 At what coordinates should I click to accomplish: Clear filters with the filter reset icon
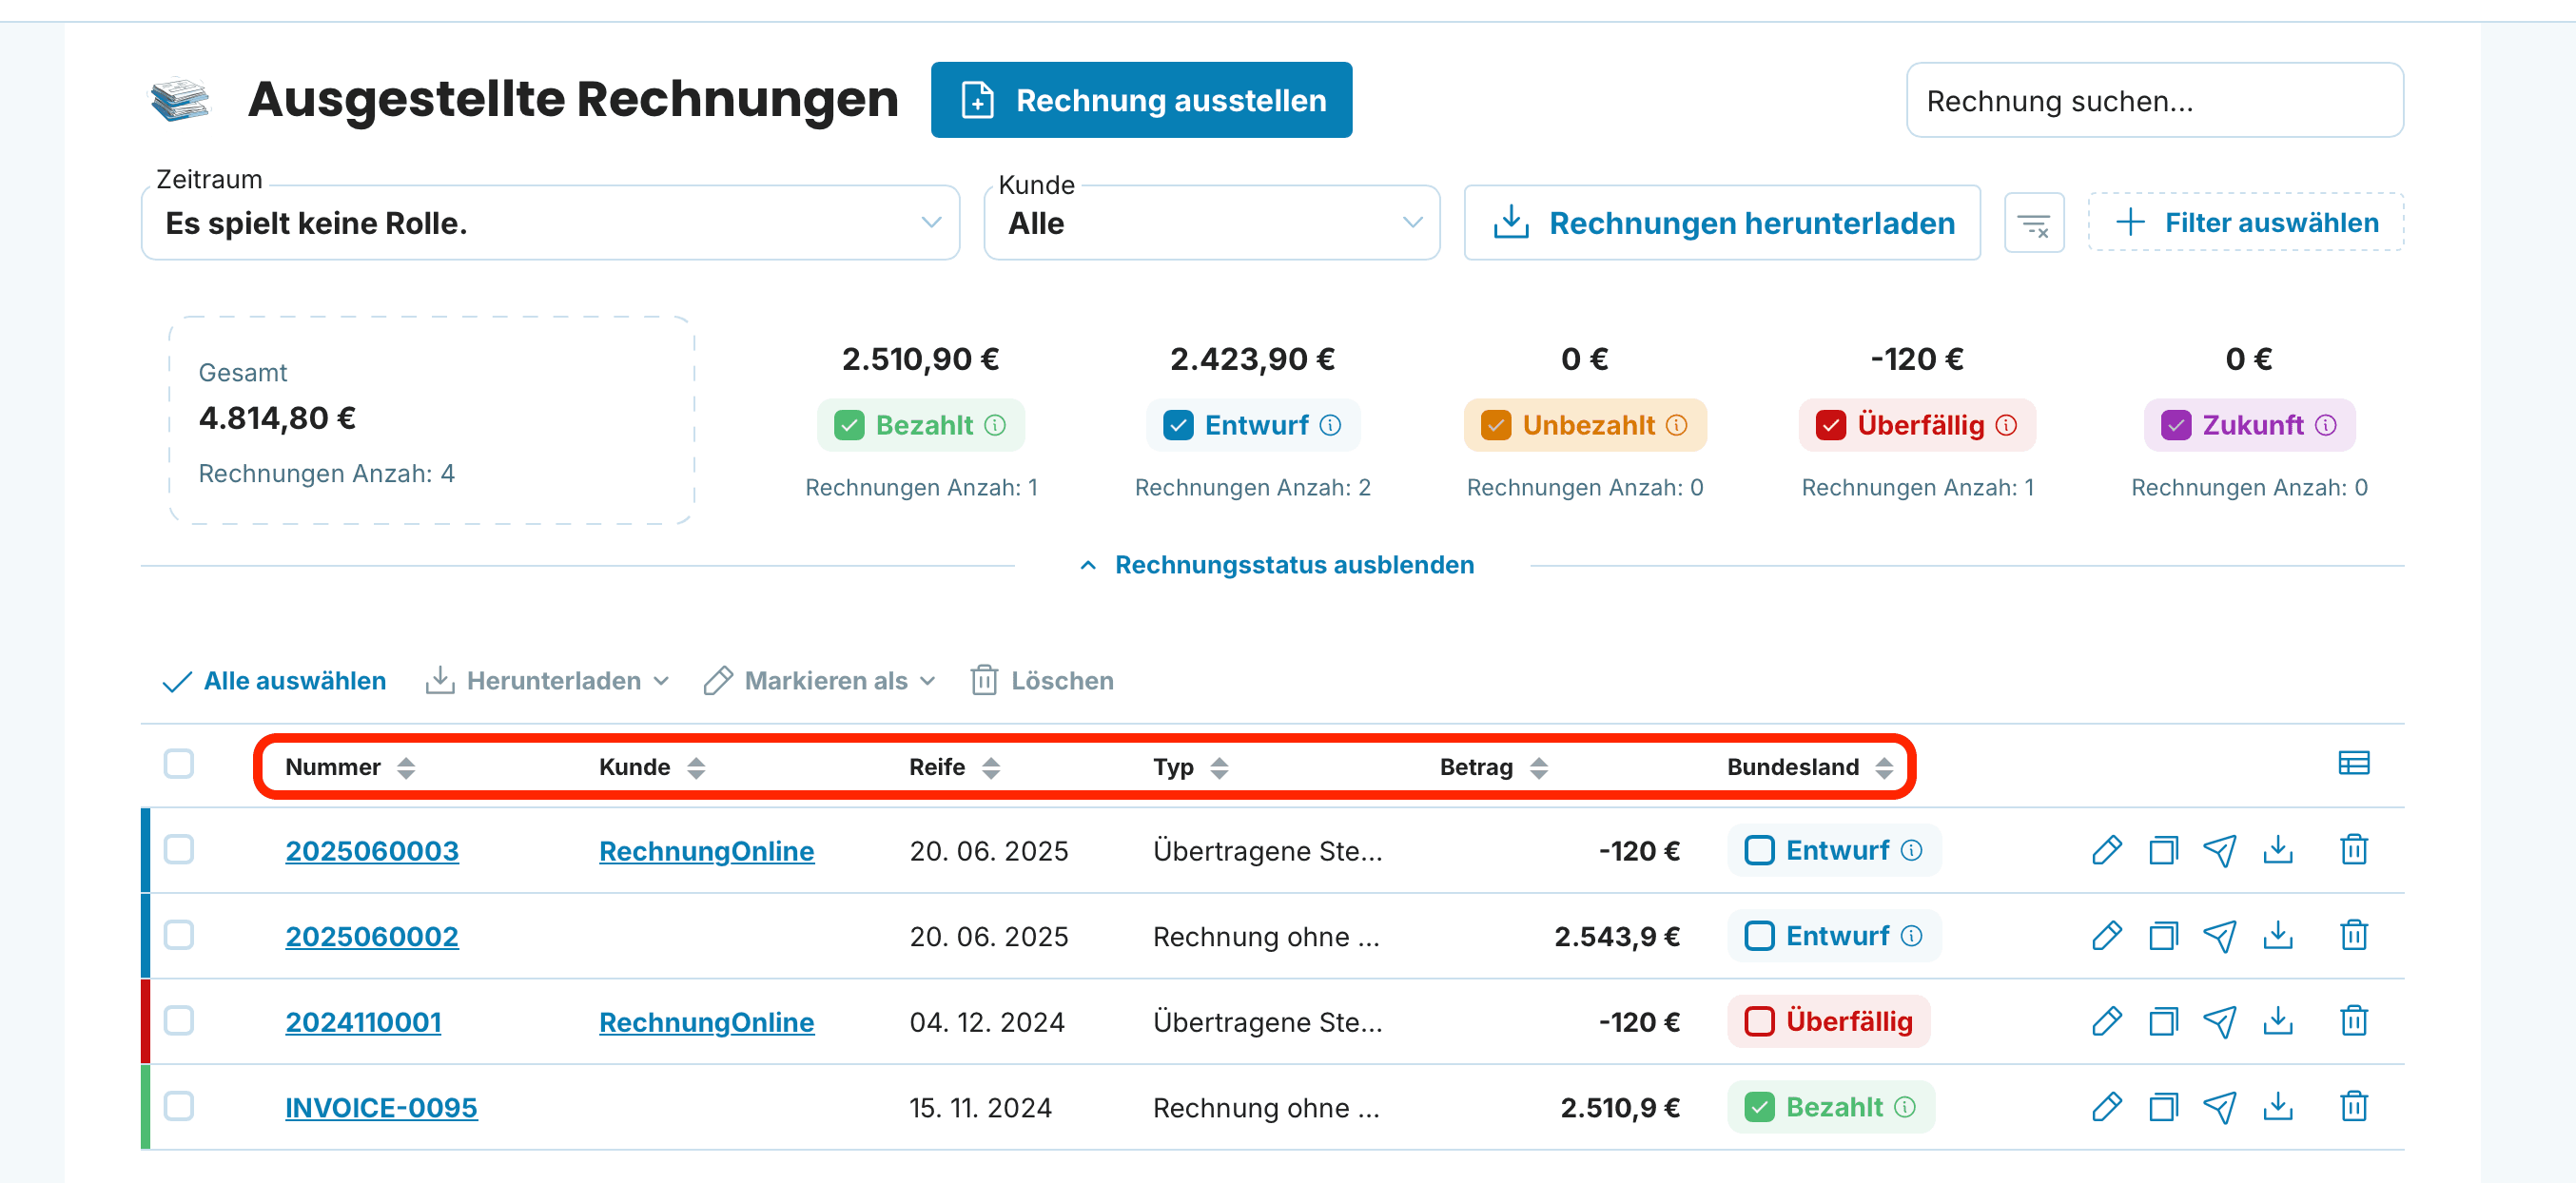tap(2034, 223)
